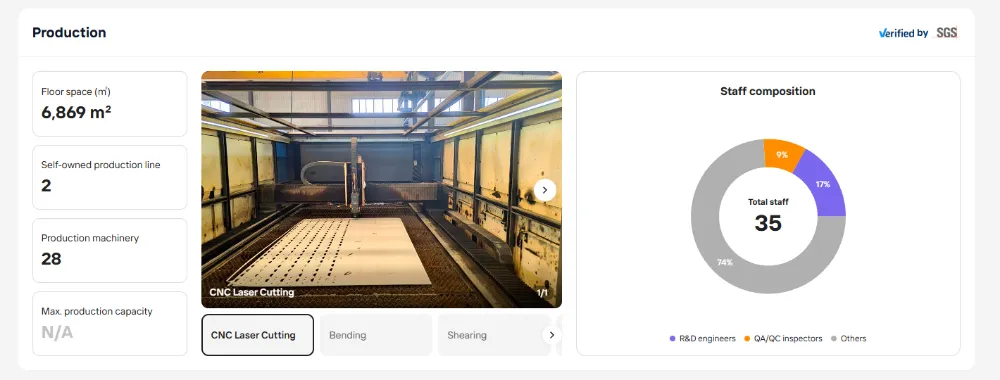Click the SGS verification logo
The image size is (1000, 380).
click(x=946, y=33)
